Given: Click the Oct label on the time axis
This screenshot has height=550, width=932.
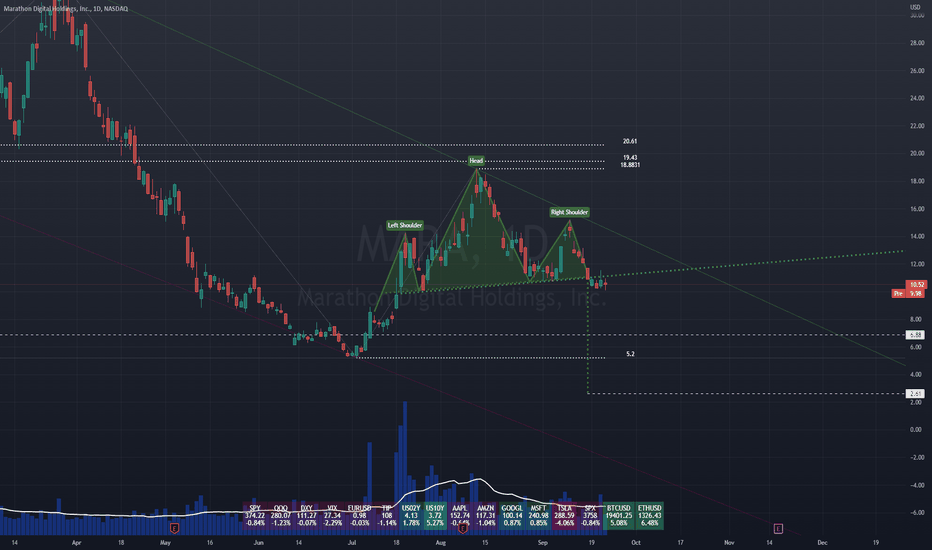Looking at the screenshot, I should [636, 542].
